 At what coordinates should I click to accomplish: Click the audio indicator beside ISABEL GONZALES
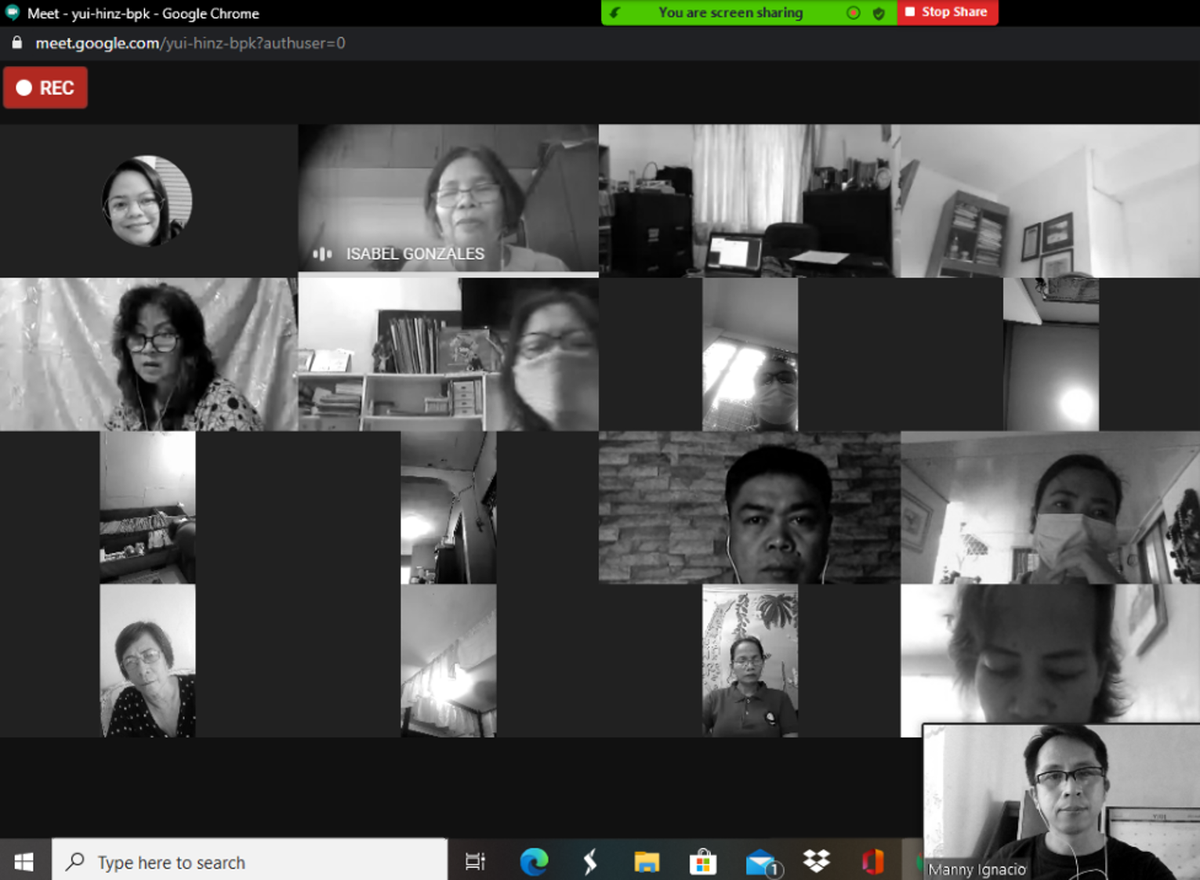(322, 254)
